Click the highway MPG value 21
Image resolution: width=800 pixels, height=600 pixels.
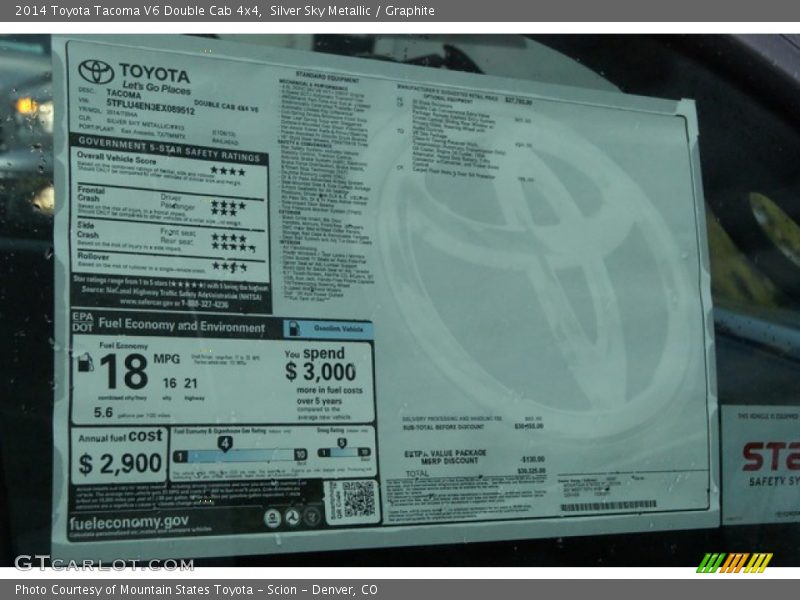click(x=191, y=383)
